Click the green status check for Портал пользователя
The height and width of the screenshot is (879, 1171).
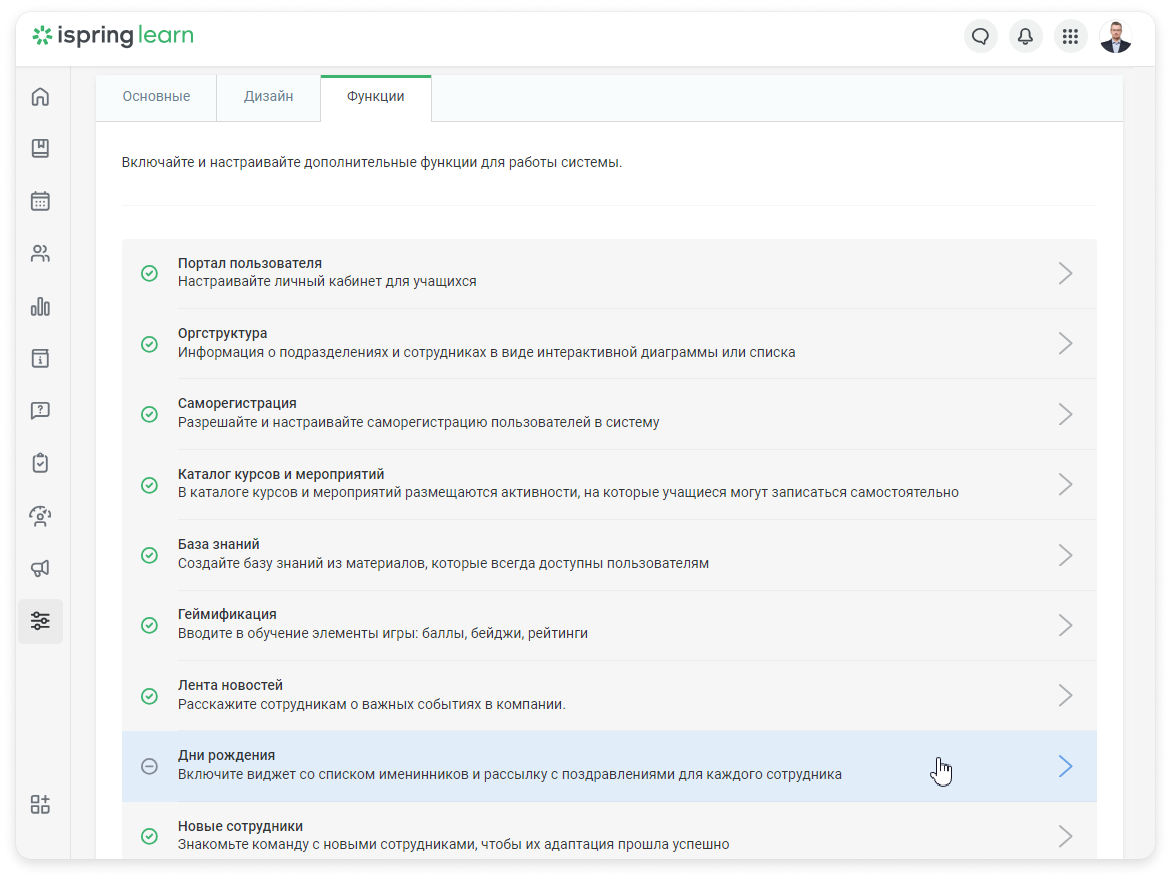click(x=149, y=273)
